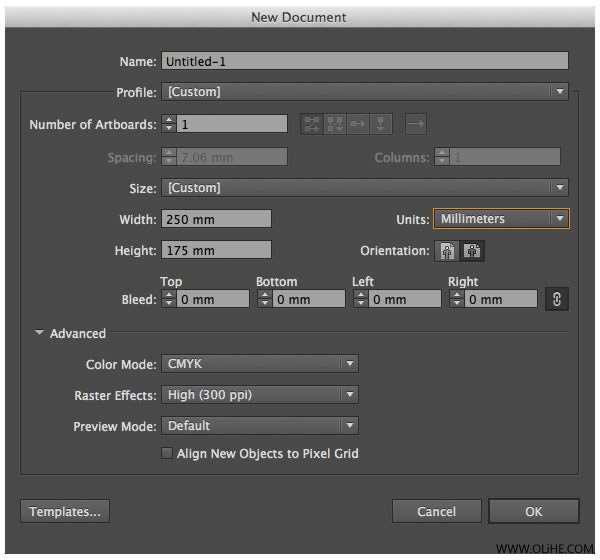This screenshot has height=560, width=600.
Task: Select portrait orientation icon
Action: (447, 251)
